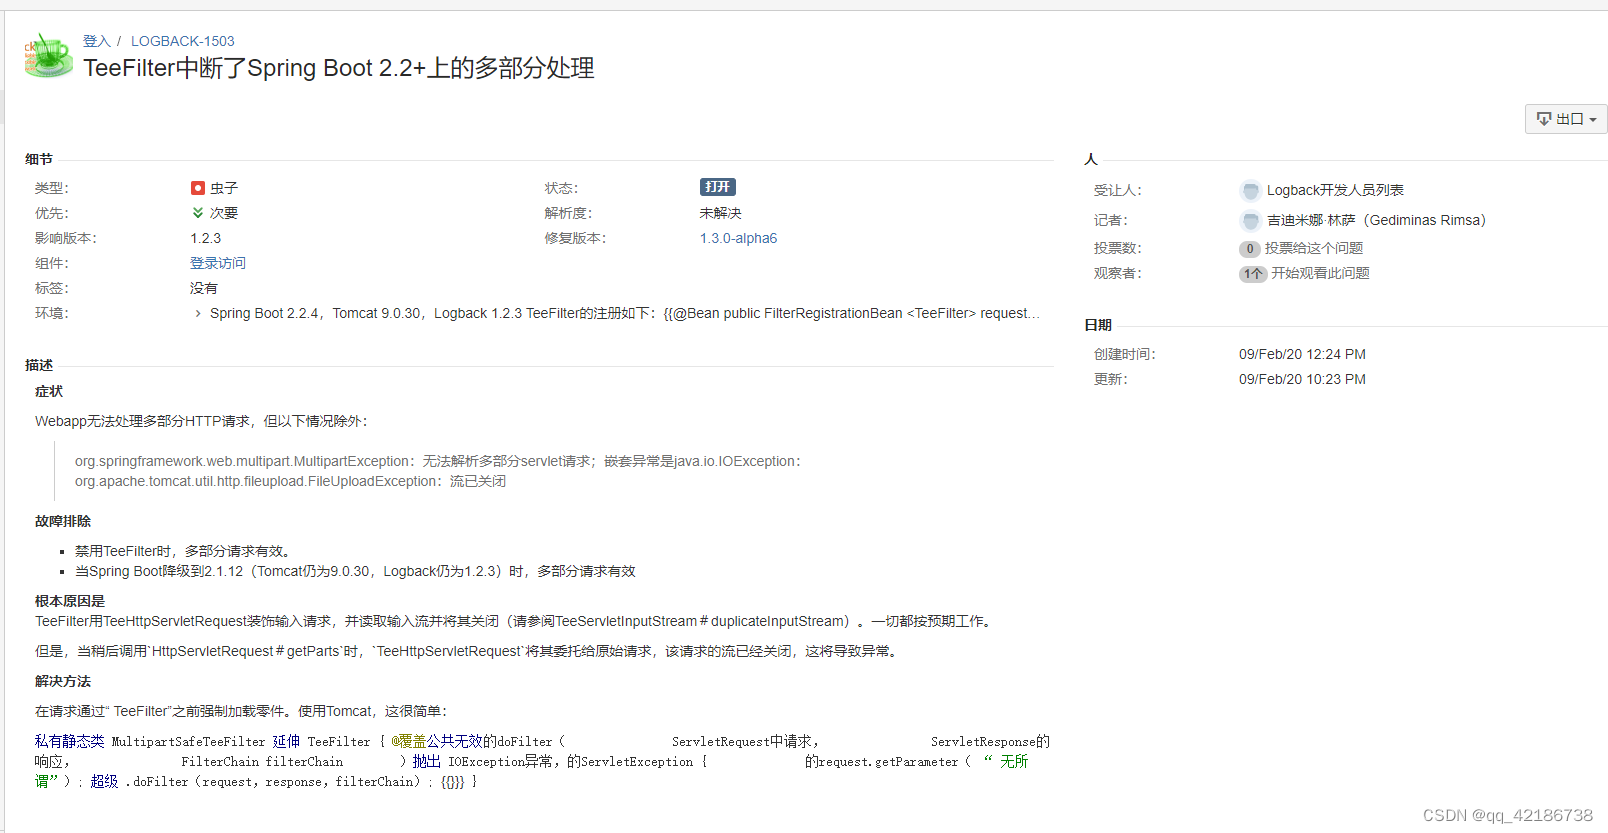Click the environment text Spring Boot 2.2.4

(625, 313)
